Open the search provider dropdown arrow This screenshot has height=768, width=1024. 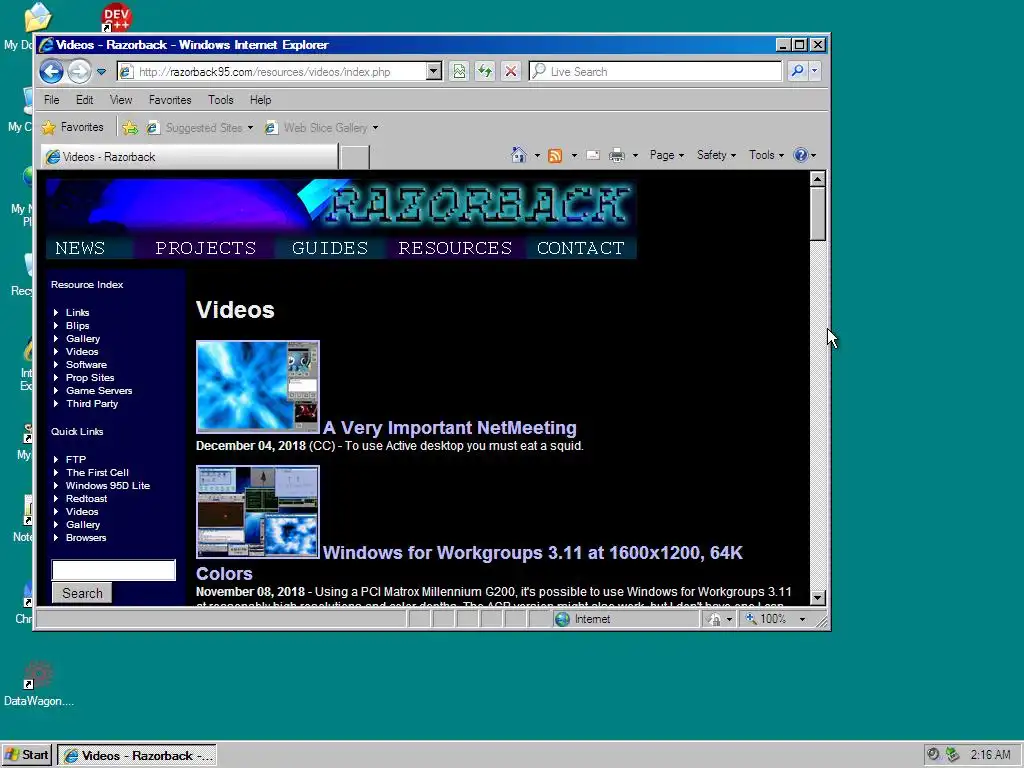tap(814, 71)
